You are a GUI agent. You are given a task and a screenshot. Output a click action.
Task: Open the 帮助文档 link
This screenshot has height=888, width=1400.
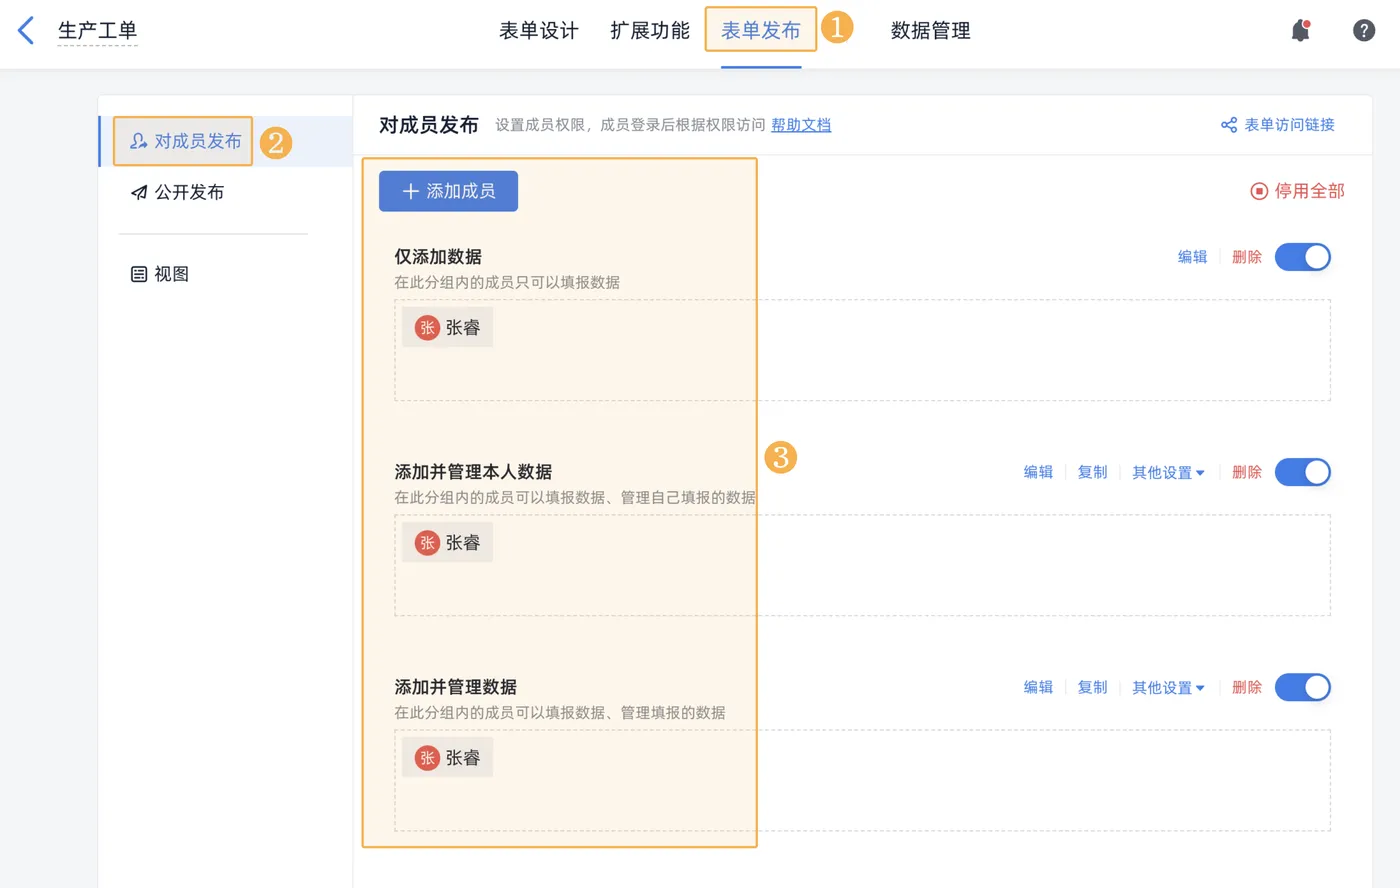tap(801, 125)
